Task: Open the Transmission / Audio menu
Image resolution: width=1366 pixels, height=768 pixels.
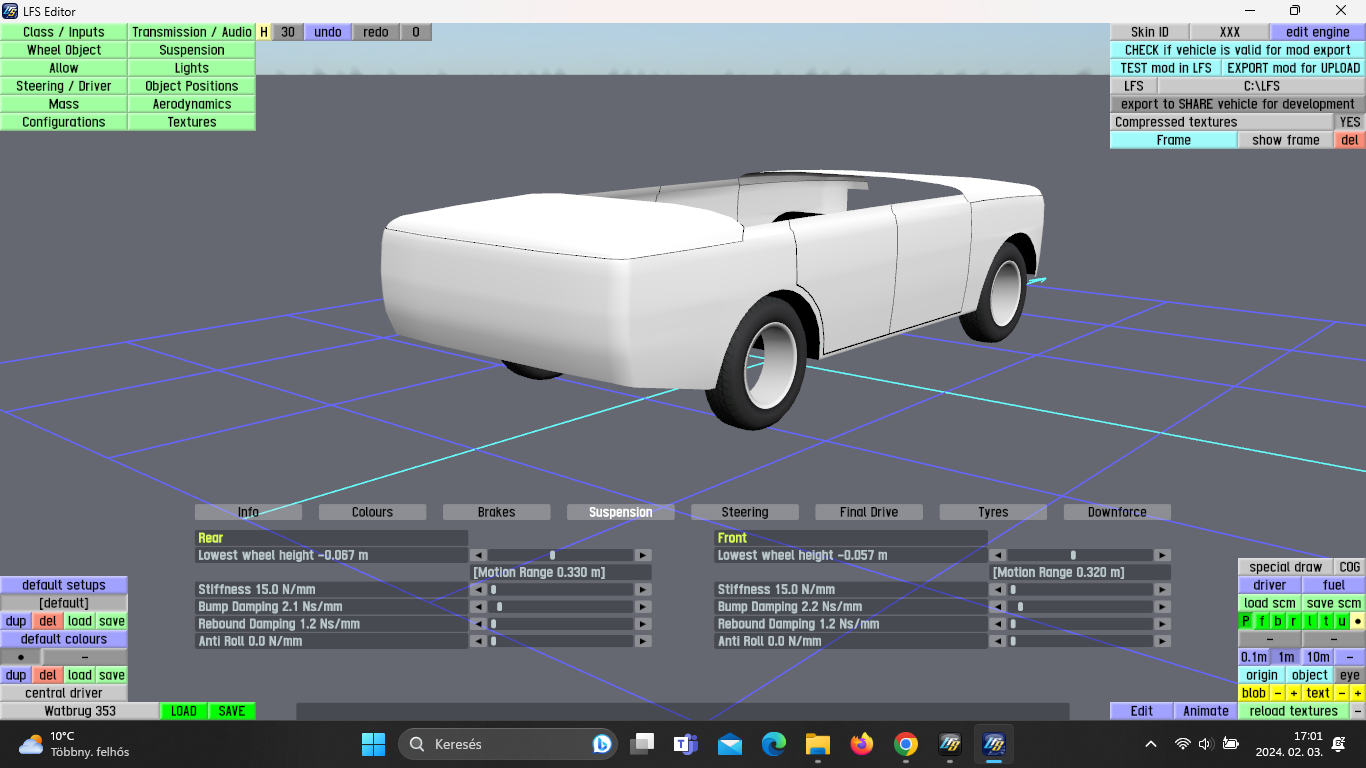Action: (192, 32)
